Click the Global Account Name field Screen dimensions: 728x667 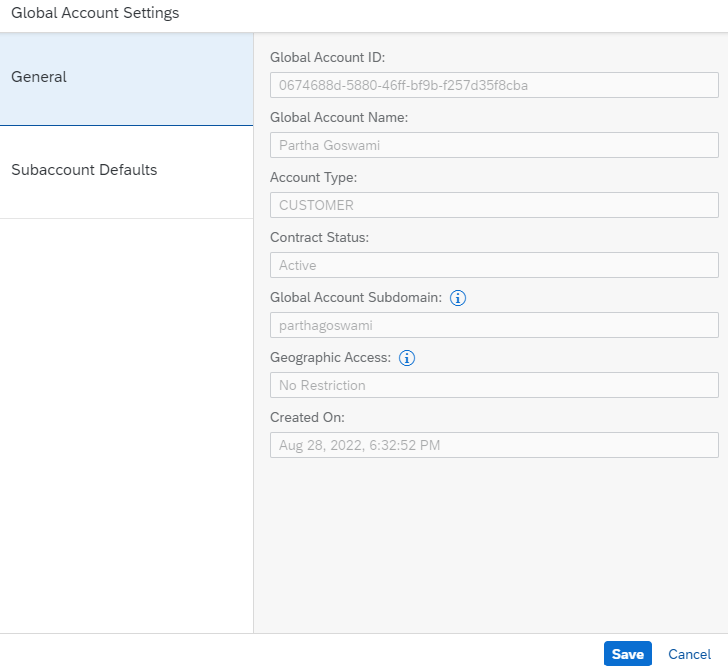[x=494, y=145]
